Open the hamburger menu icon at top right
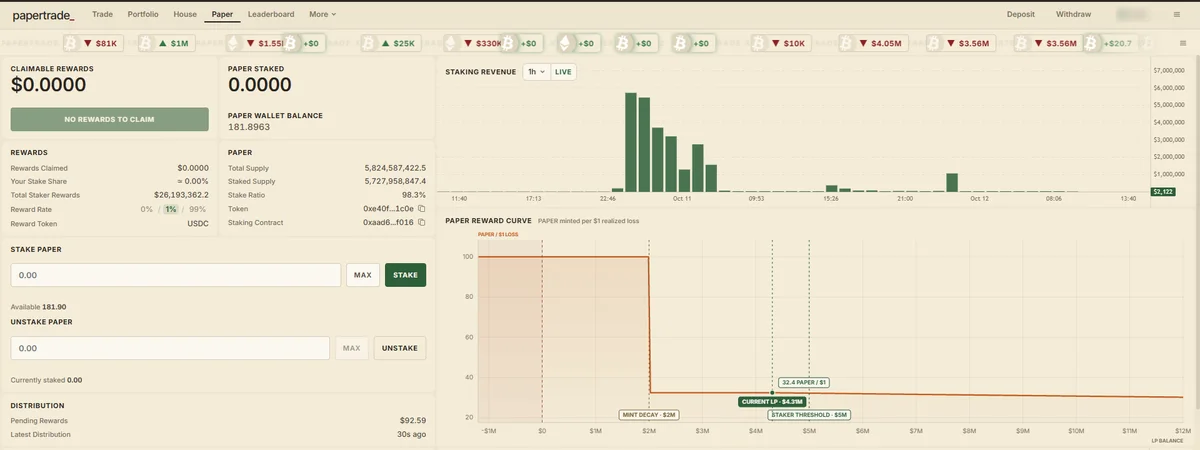 click(1176, 15)
